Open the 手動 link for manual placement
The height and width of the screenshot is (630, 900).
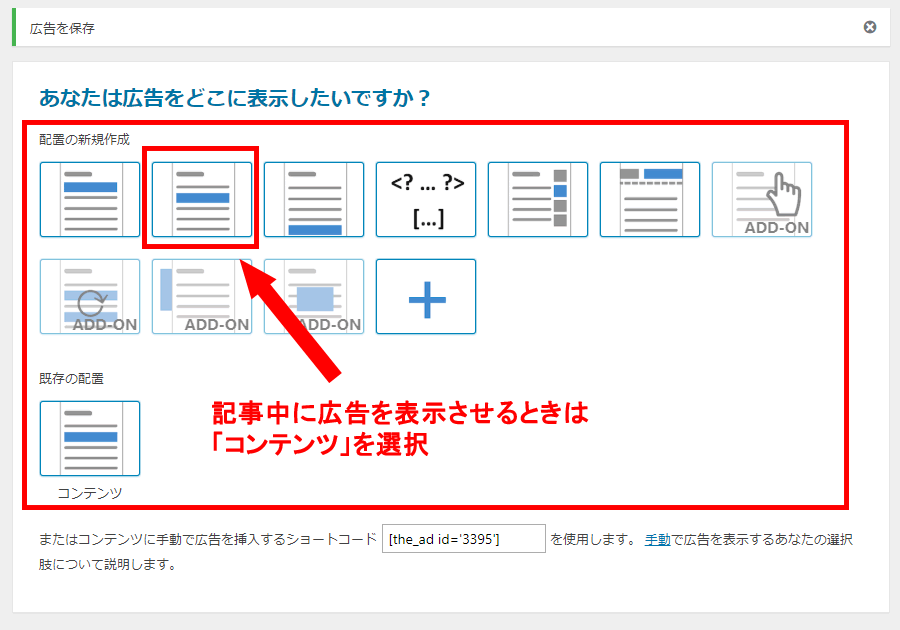click(657, 539)
